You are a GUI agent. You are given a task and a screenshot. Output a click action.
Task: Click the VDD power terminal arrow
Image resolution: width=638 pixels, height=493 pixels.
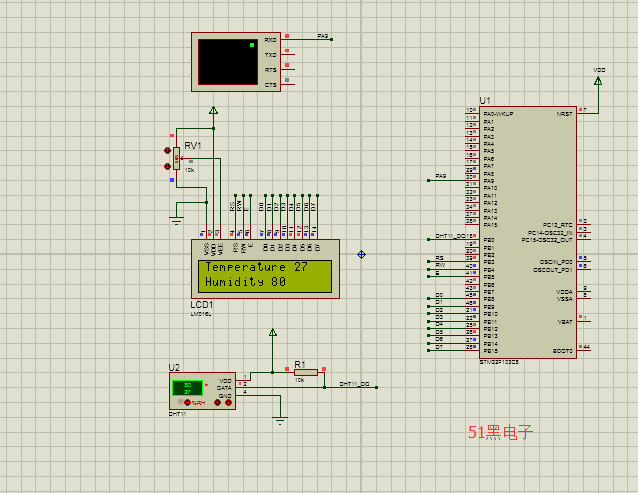pyautogui.click(x=599, y=81)
